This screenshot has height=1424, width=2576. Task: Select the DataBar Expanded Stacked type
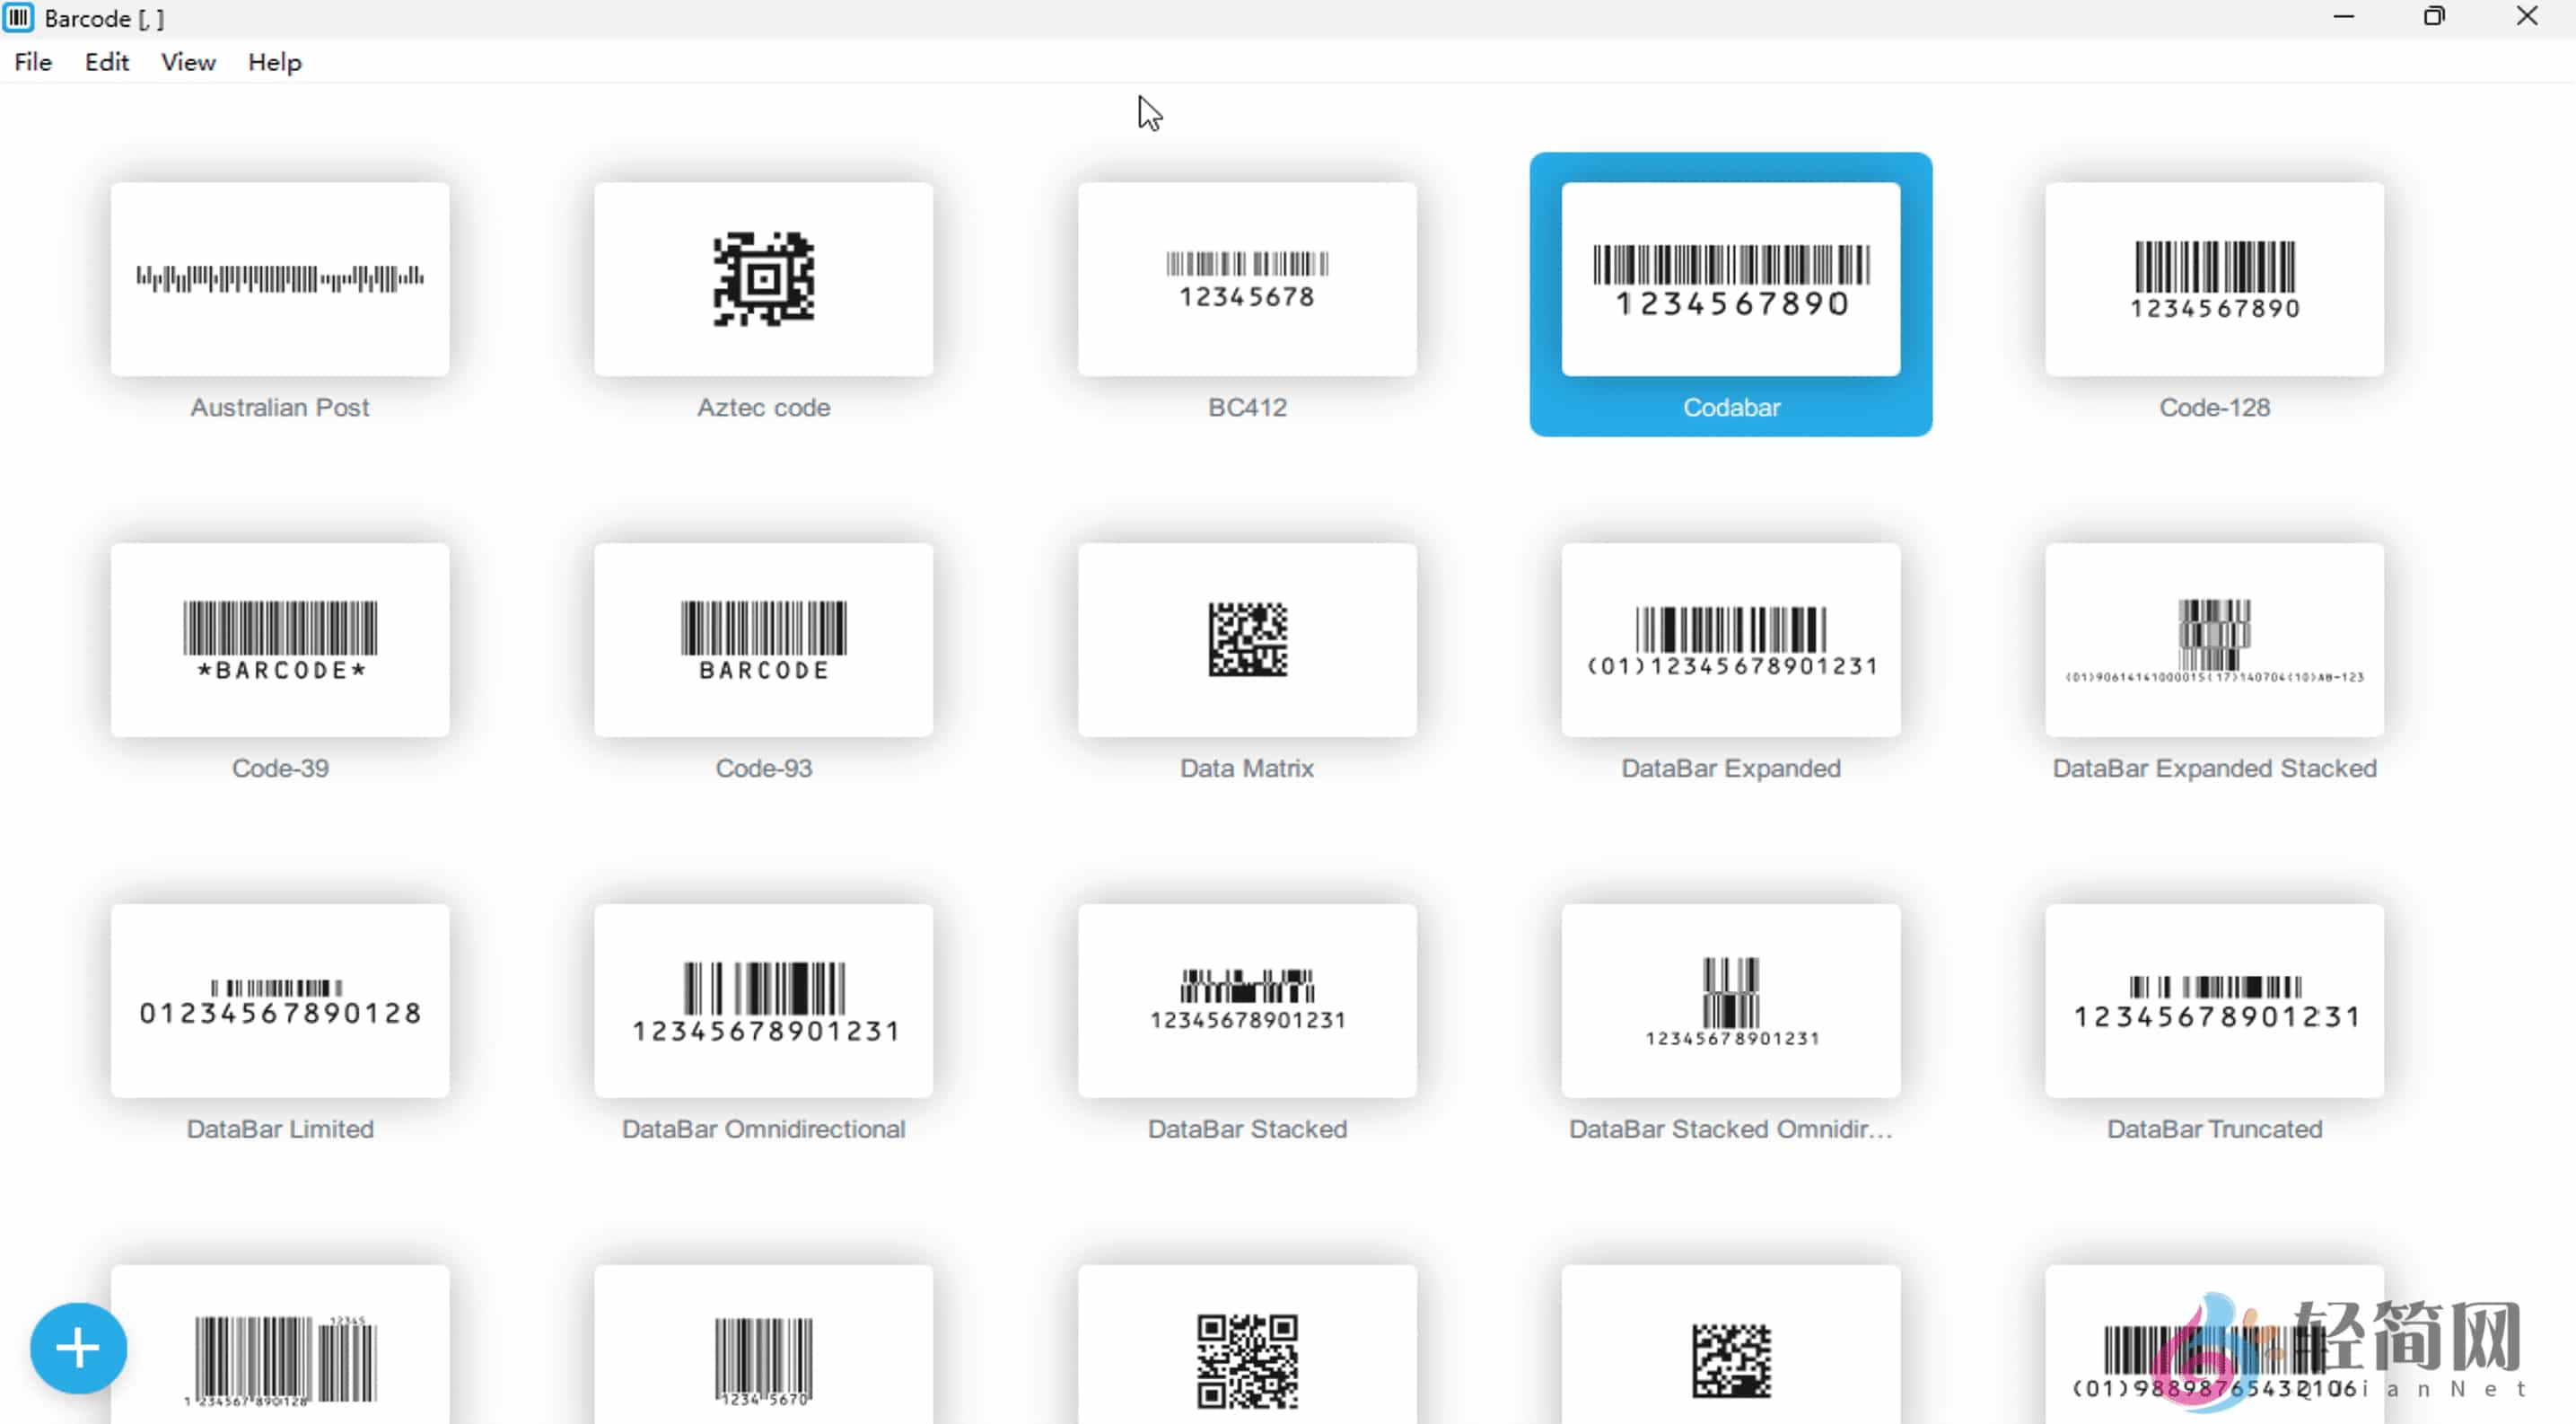tap(2215, 641)
